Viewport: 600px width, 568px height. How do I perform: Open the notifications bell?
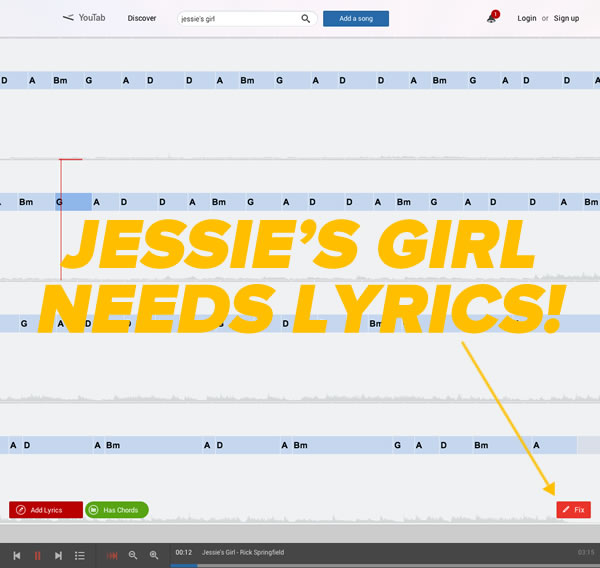491,18
